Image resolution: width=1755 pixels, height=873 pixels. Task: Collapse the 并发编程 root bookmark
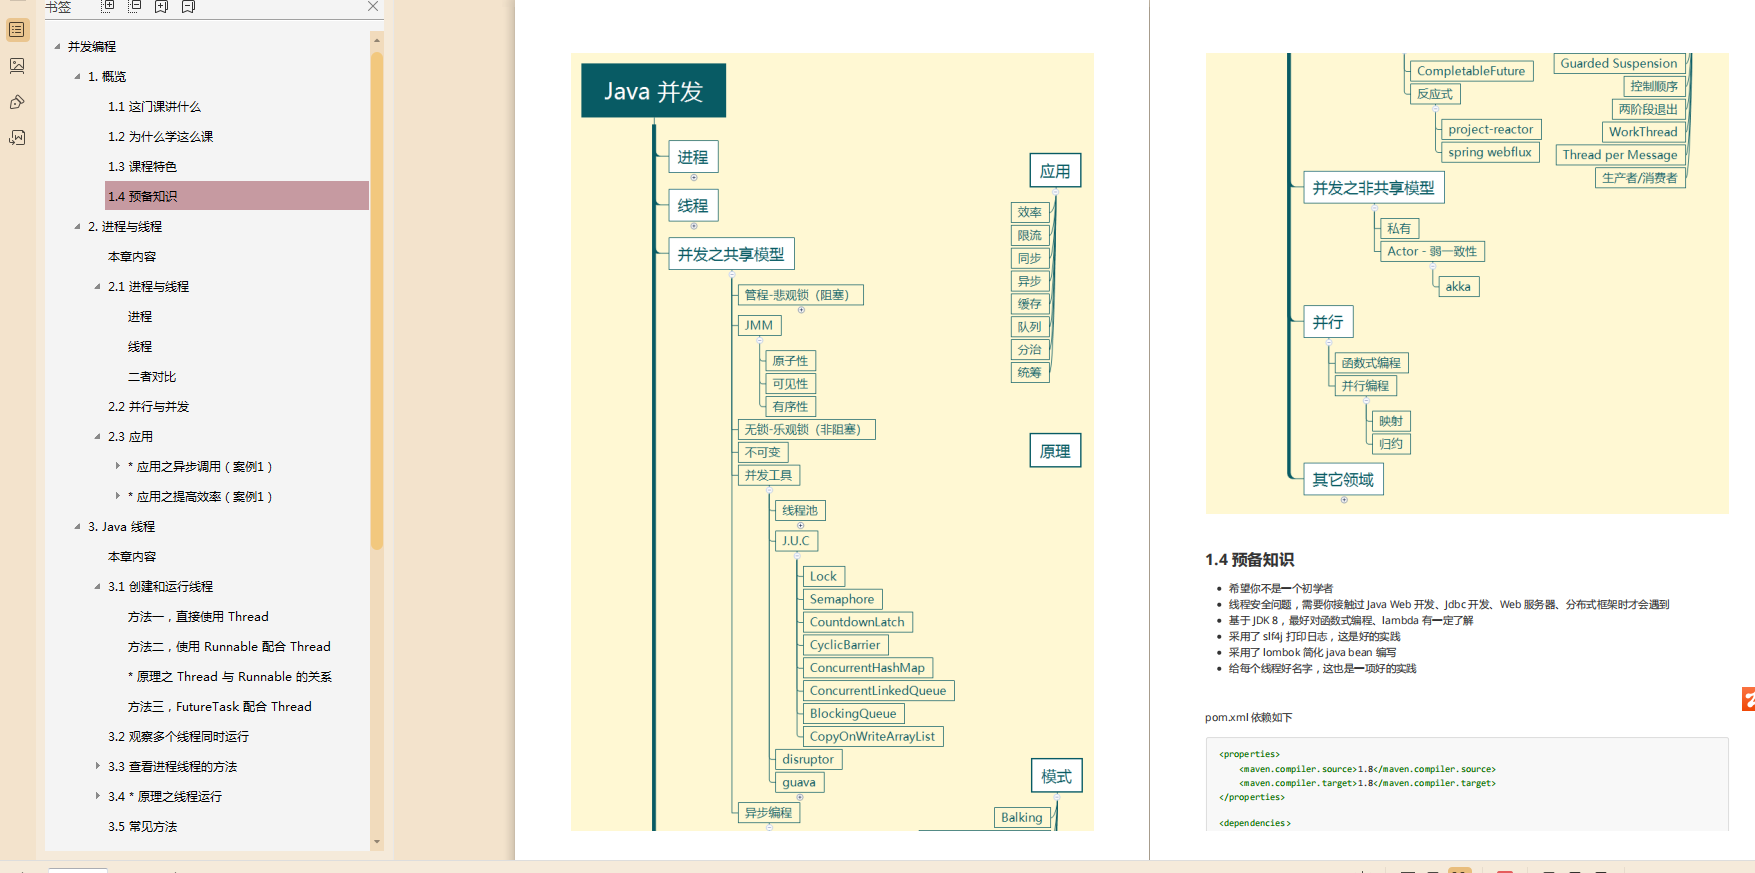point(57,46)
